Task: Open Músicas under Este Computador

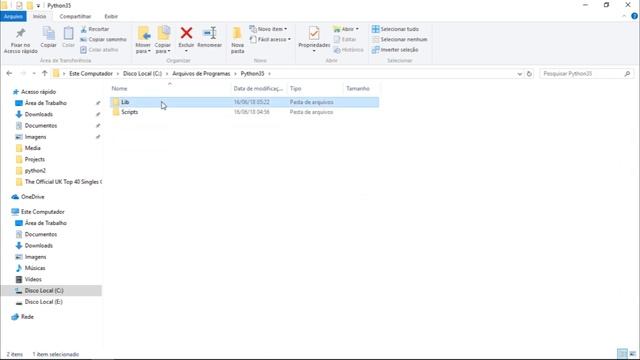Action: tap(35, 268)
